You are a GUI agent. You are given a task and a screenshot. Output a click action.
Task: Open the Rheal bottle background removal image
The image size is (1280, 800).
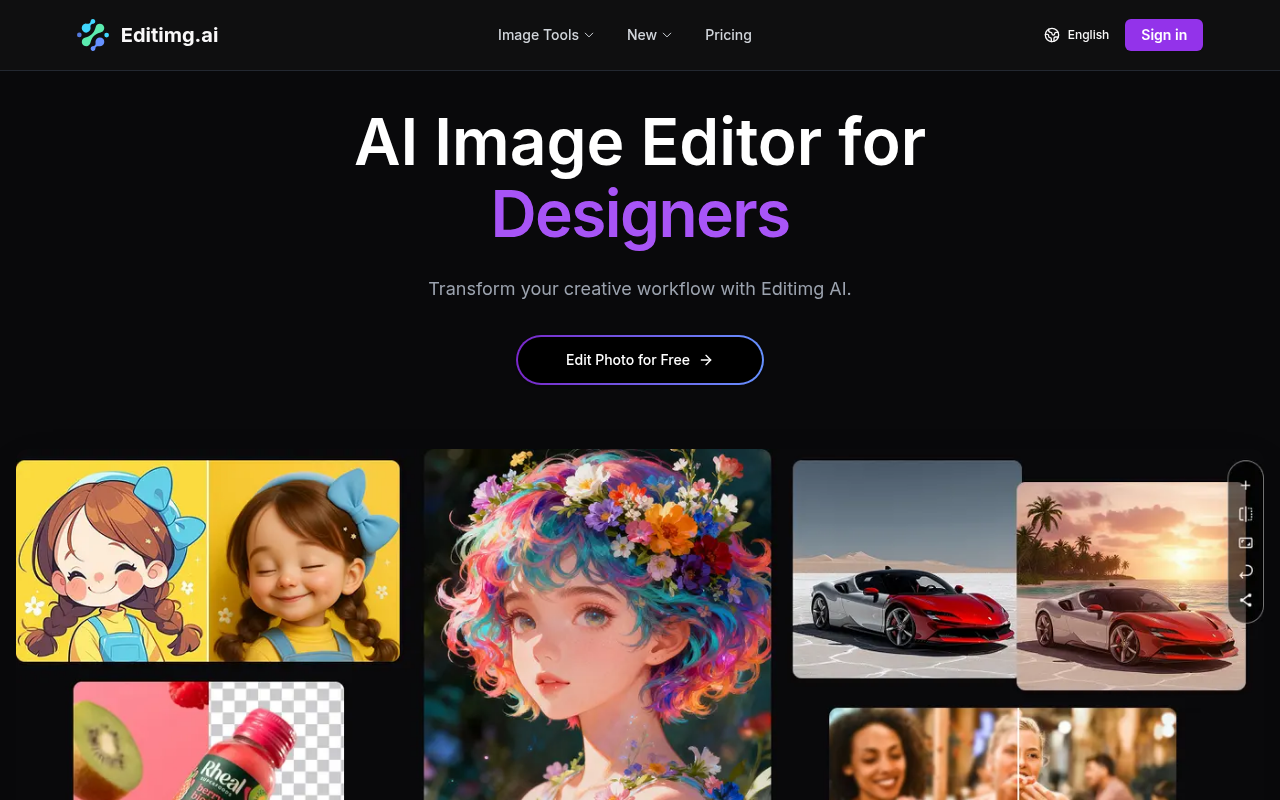coord(208,741)
